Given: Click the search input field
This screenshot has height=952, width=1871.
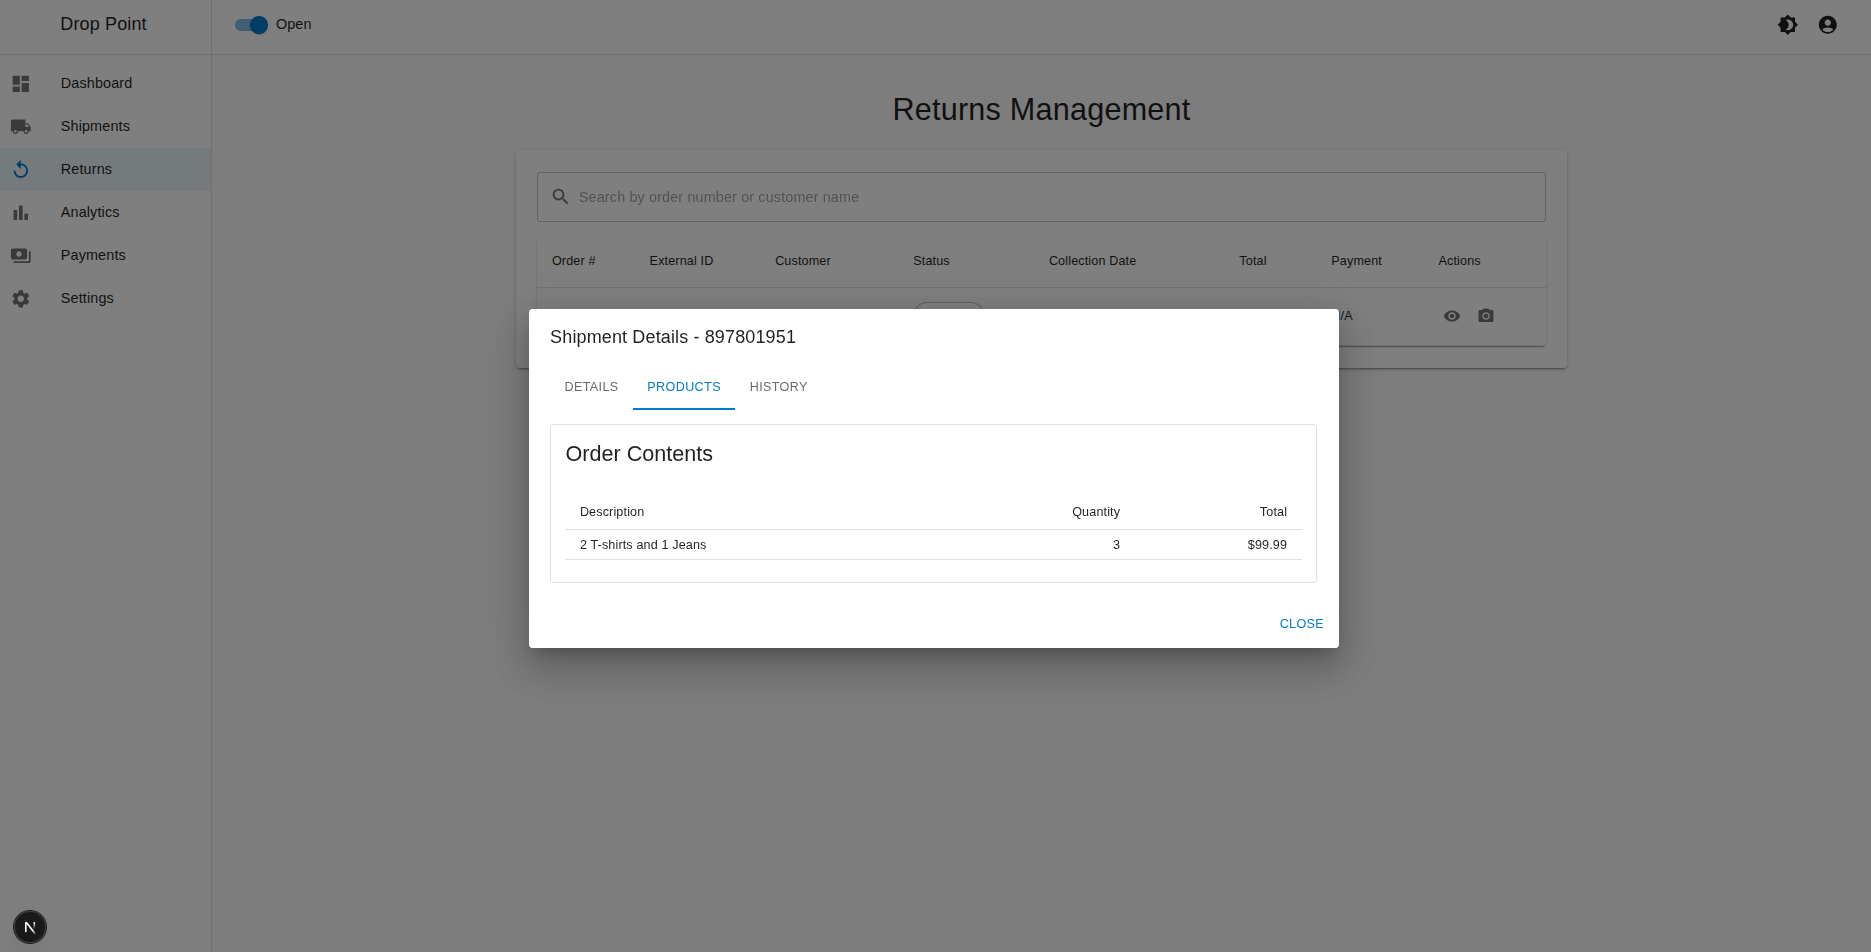Looking at the screenshot, I should point(900,197).
